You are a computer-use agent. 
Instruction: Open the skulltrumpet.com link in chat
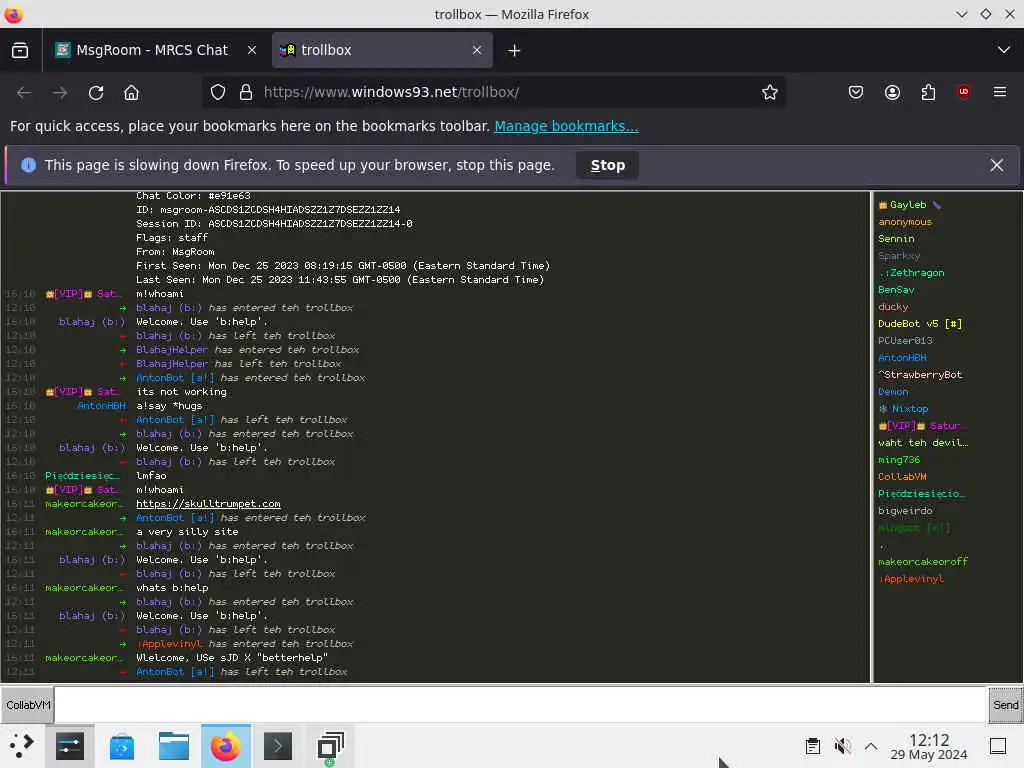(208, 504)
